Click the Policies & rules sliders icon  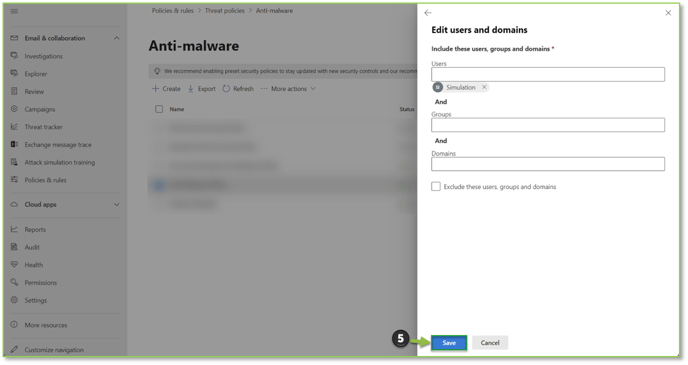(14, 179)
